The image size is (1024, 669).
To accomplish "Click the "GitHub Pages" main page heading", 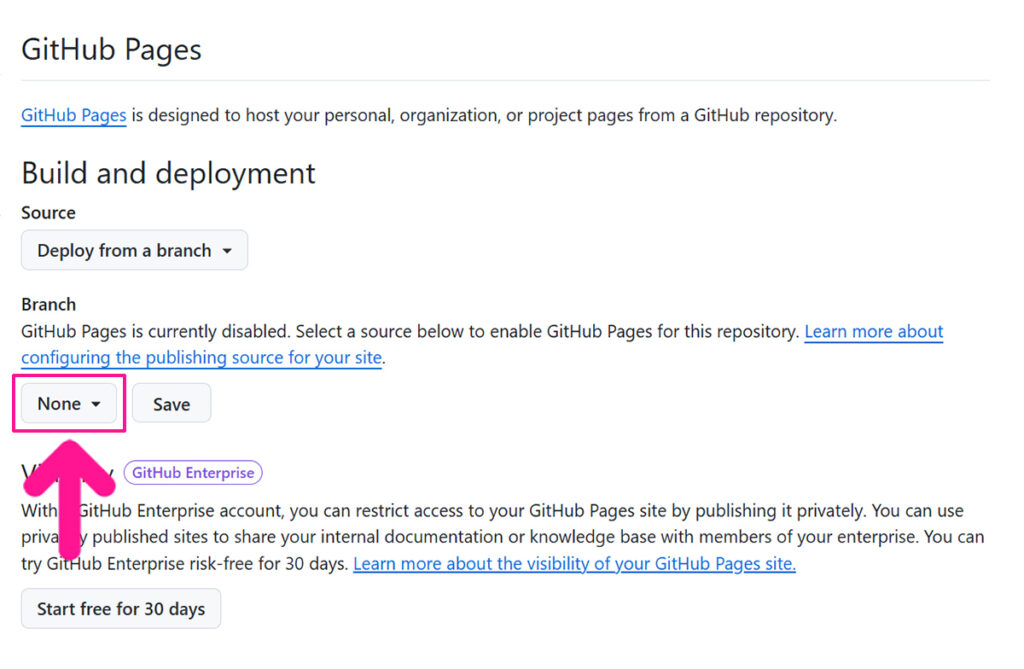I will tap(111, 50).
